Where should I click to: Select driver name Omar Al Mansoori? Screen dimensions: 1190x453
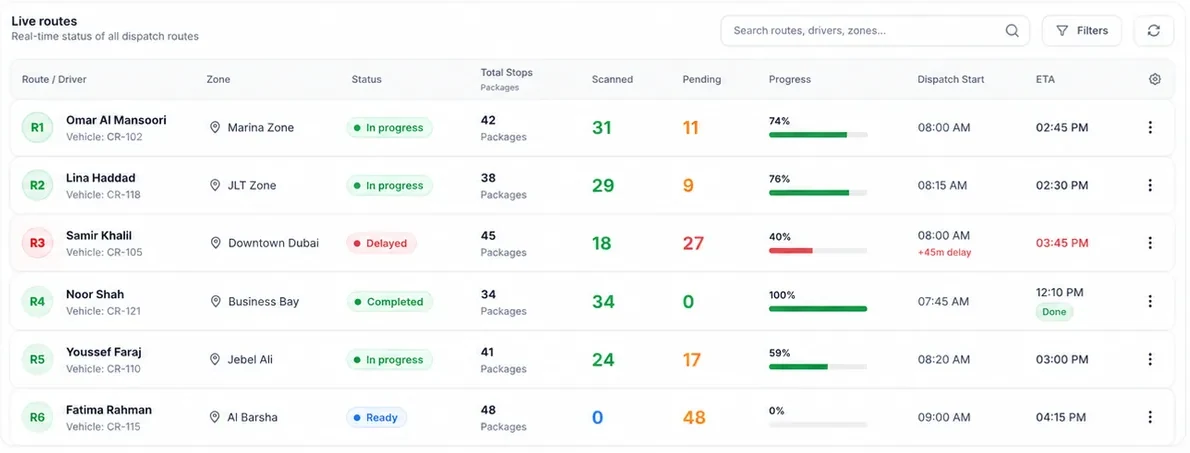116,120
